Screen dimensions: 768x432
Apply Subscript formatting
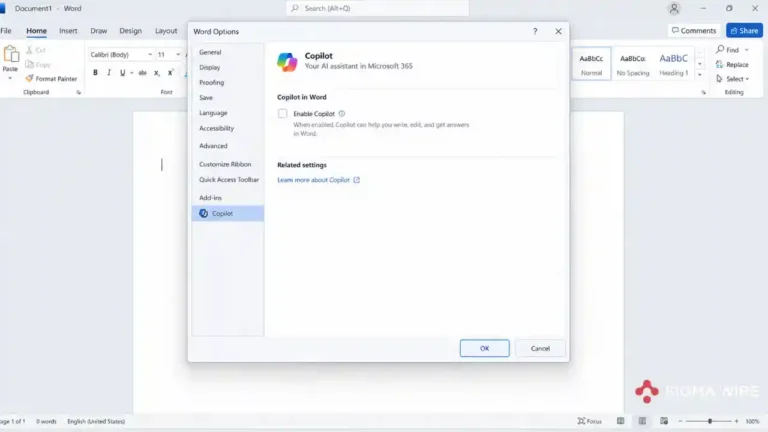pyautogui.click(x=157, y=73)
